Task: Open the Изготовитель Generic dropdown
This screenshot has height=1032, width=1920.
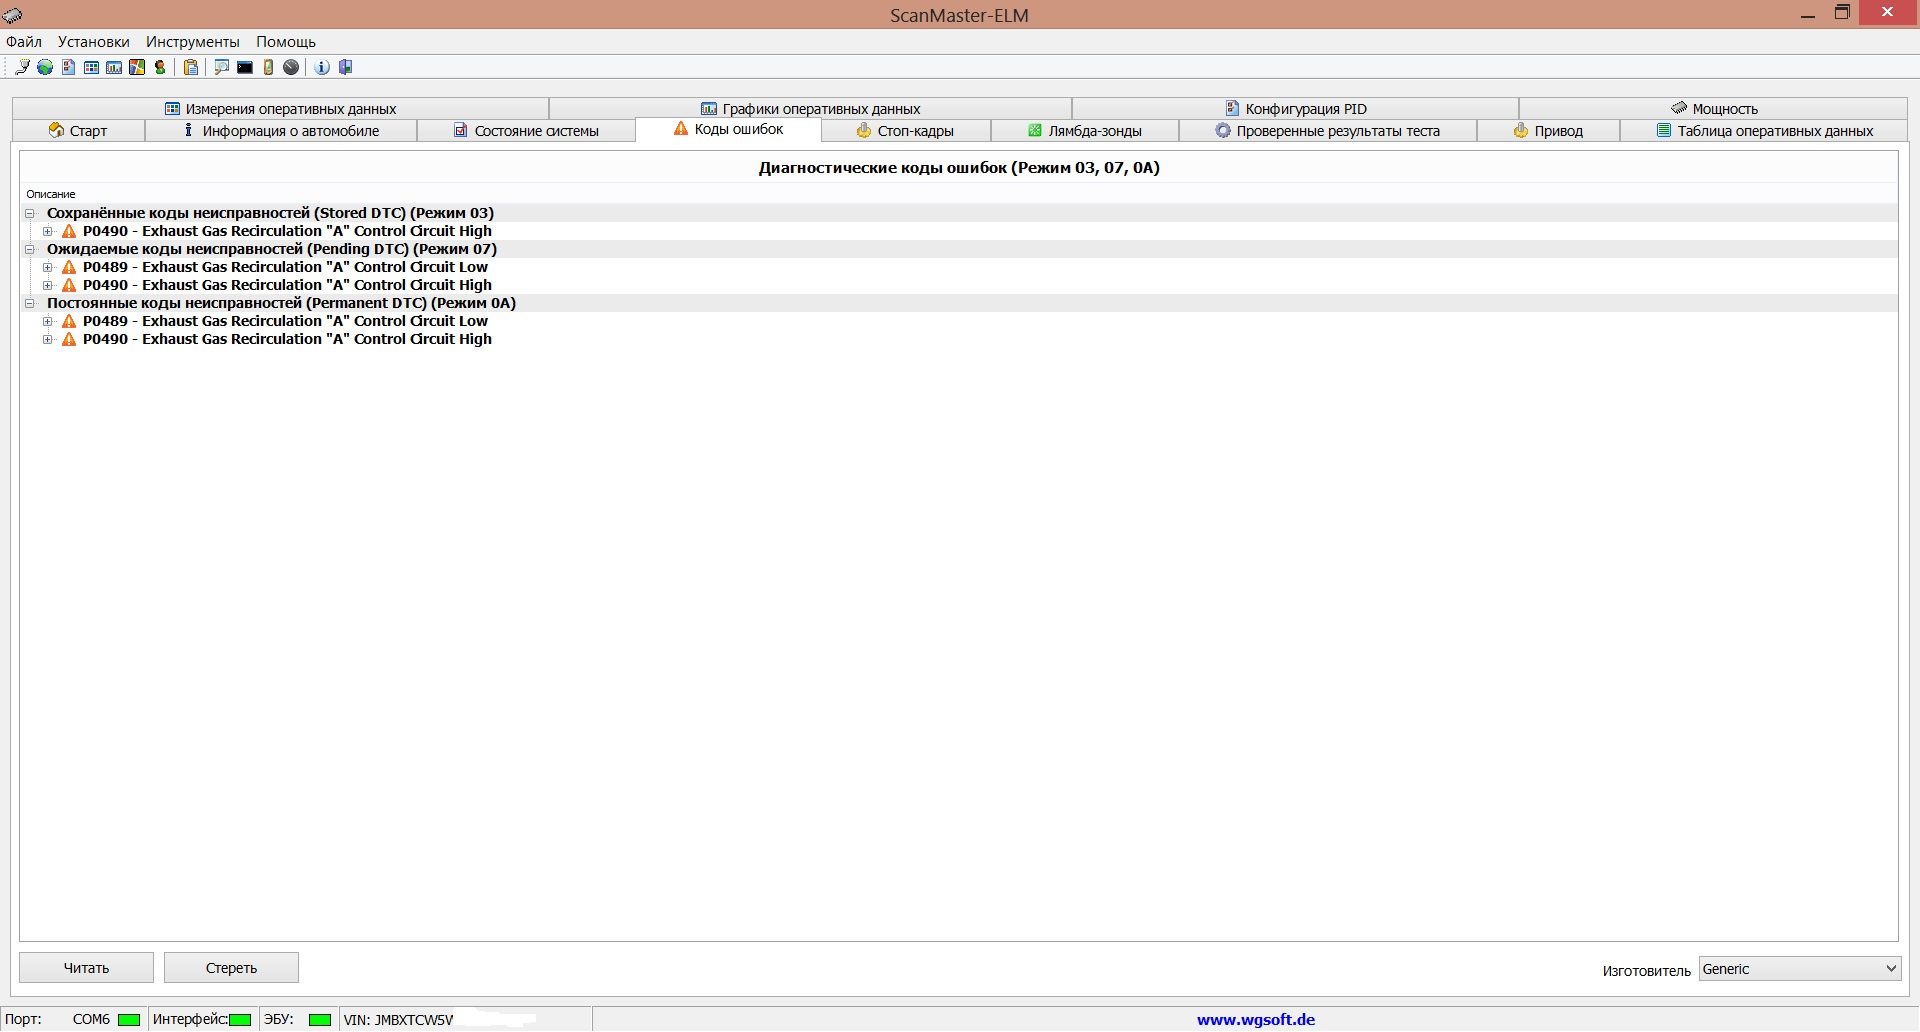Action: coord(1800,969)
